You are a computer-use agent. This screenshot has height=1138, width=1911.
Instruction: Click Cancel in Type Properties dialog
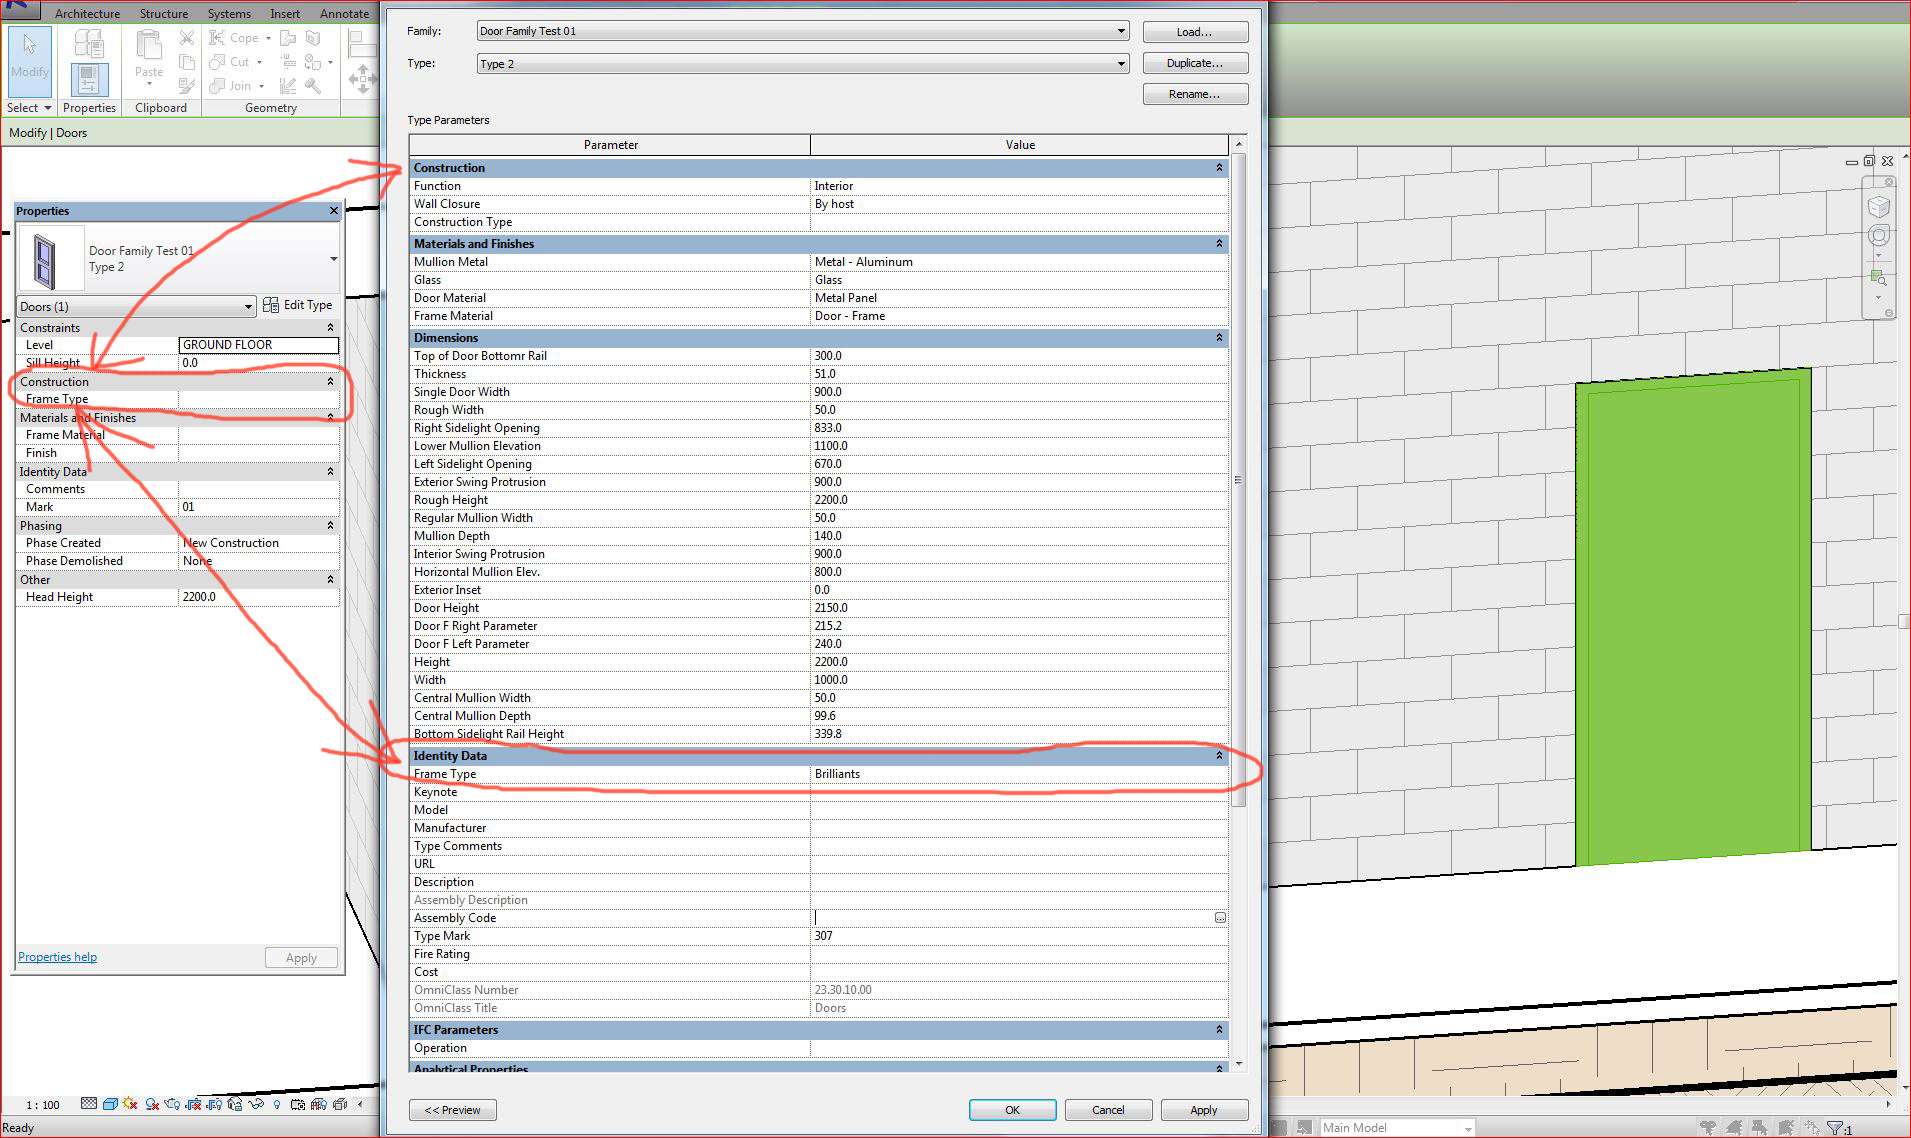pos(1108,1110)
